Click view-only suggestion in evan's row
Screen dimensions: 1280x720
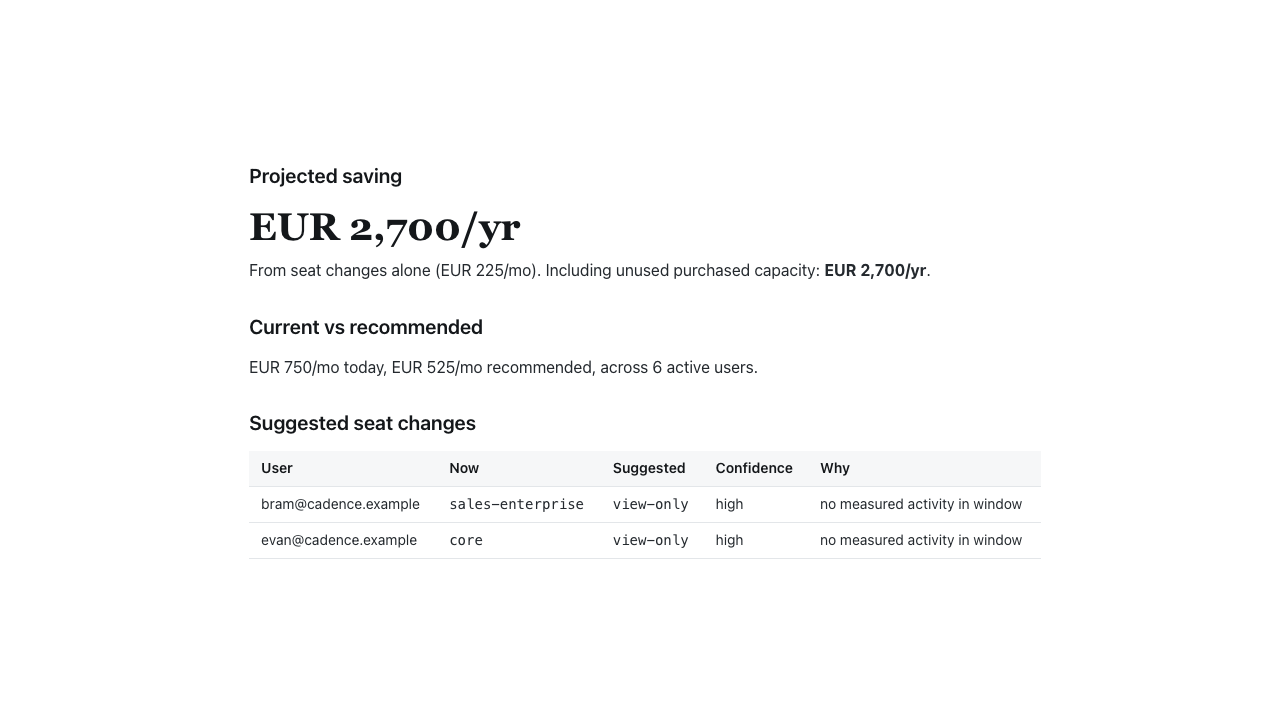pos(651,540)
